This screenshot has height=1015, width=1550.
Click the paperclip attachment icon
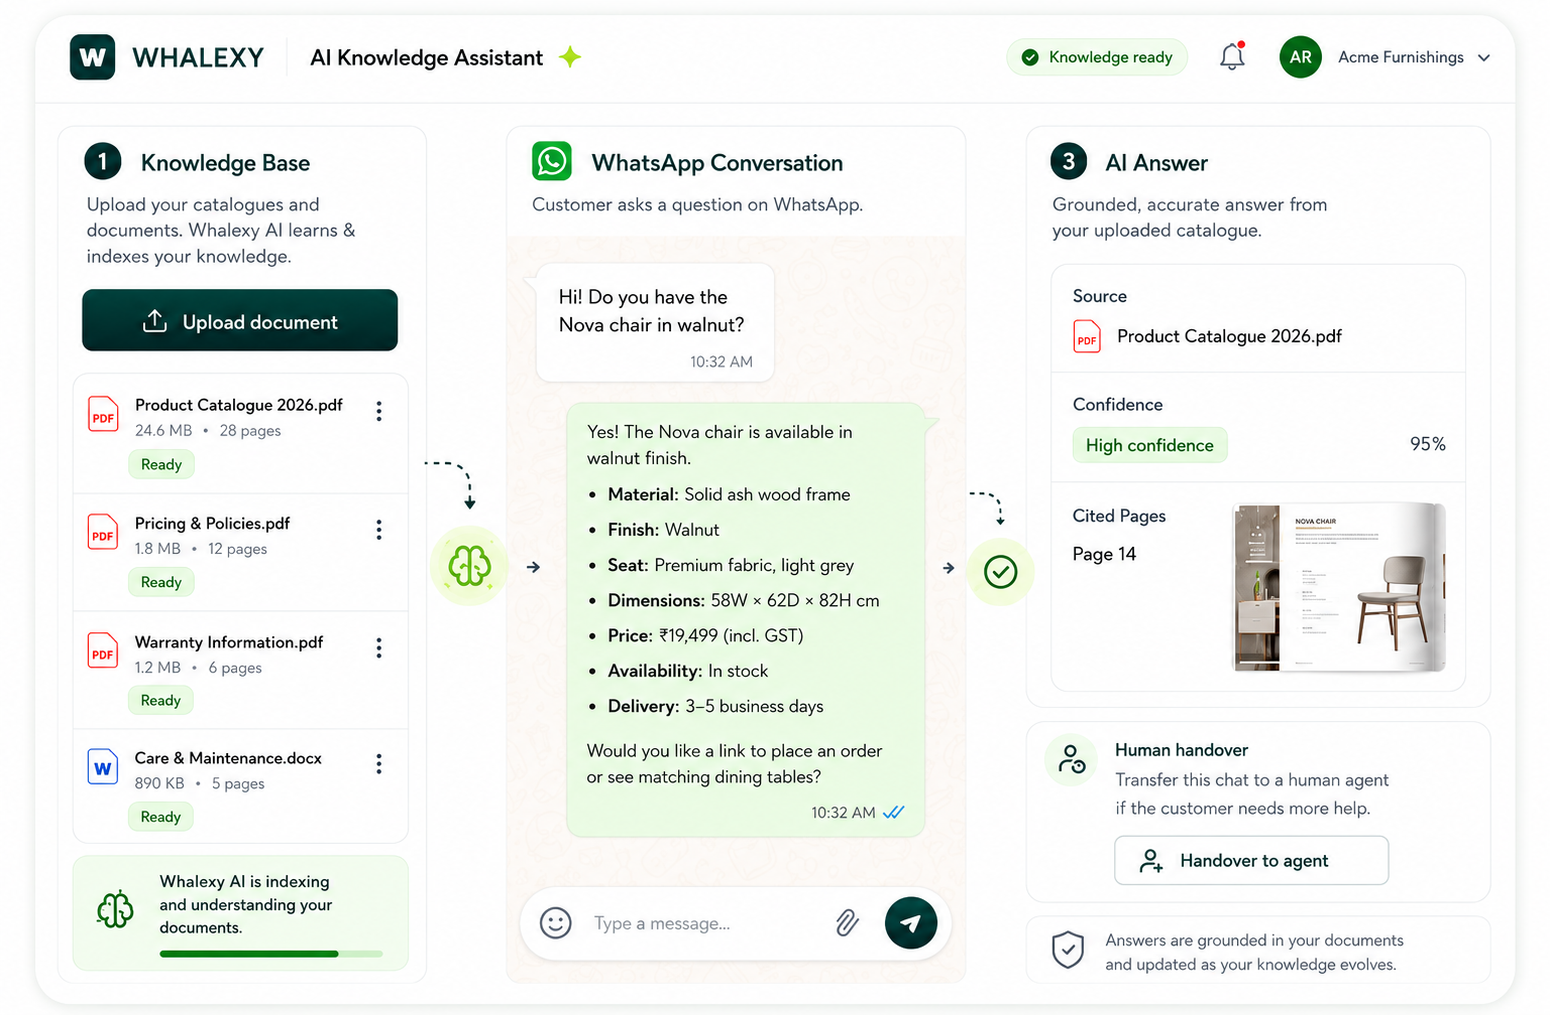tap(847, 922)
